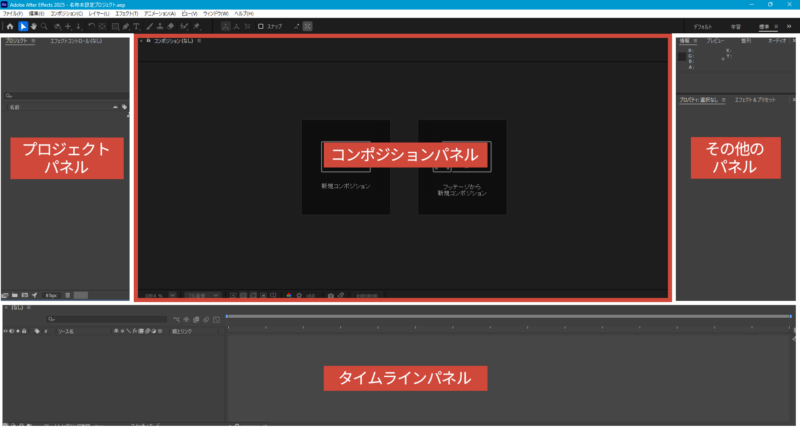Image resolution: width=800 pixels, height=430 pixels.
Task: Select the Zoom magnifier tool
Action: (44, 26)
